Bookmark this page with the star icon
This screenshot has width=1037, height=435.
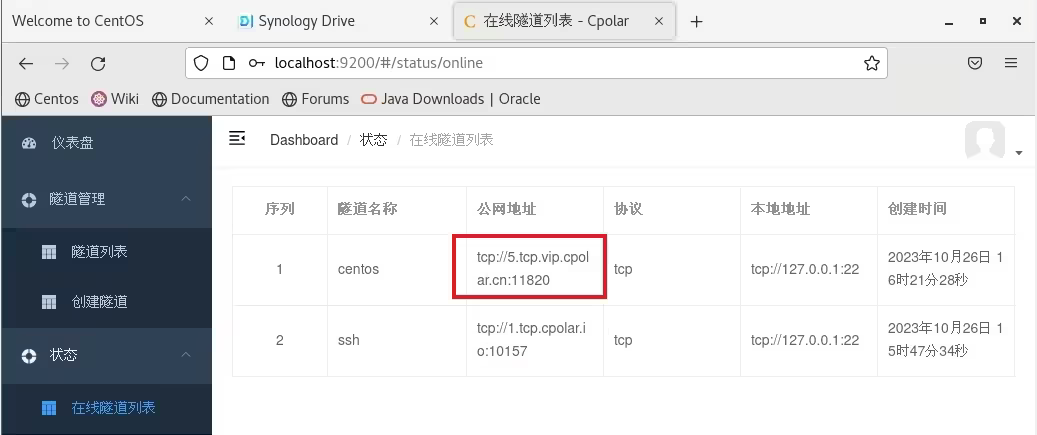[x=872, y=63]
